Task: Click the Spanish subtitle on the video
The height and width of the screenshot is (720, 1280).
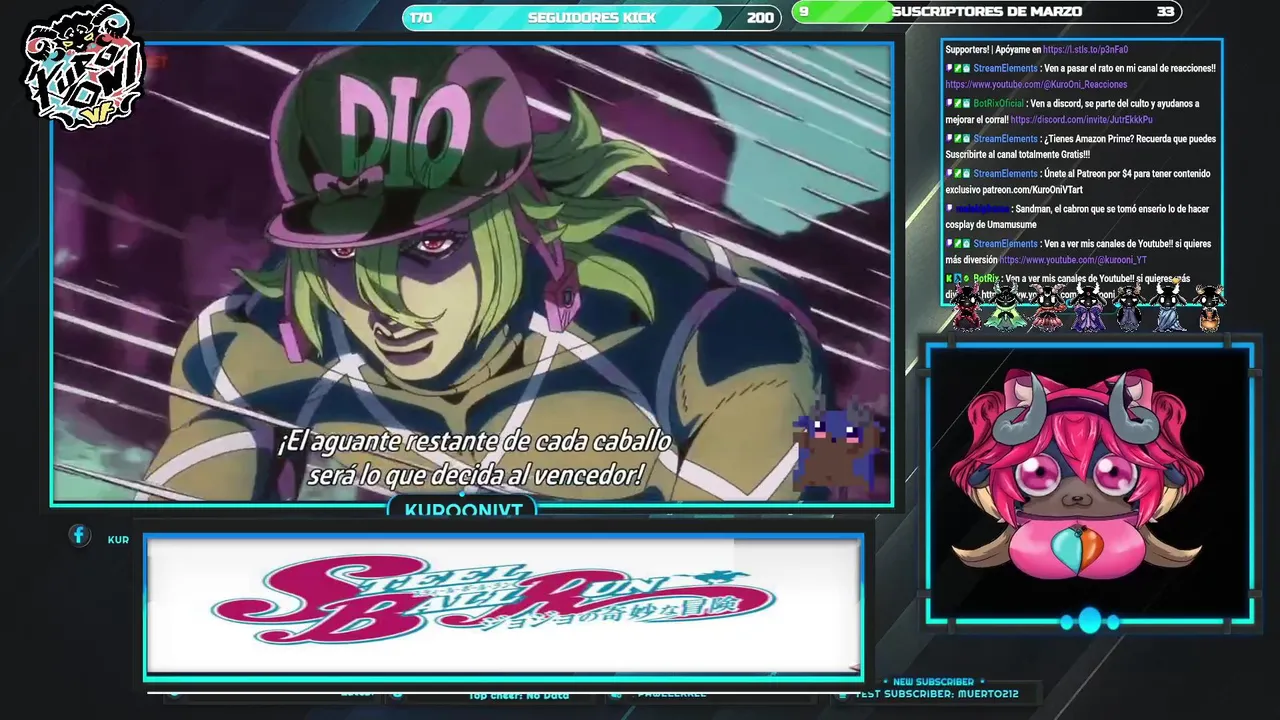Action: click(474, 457)
